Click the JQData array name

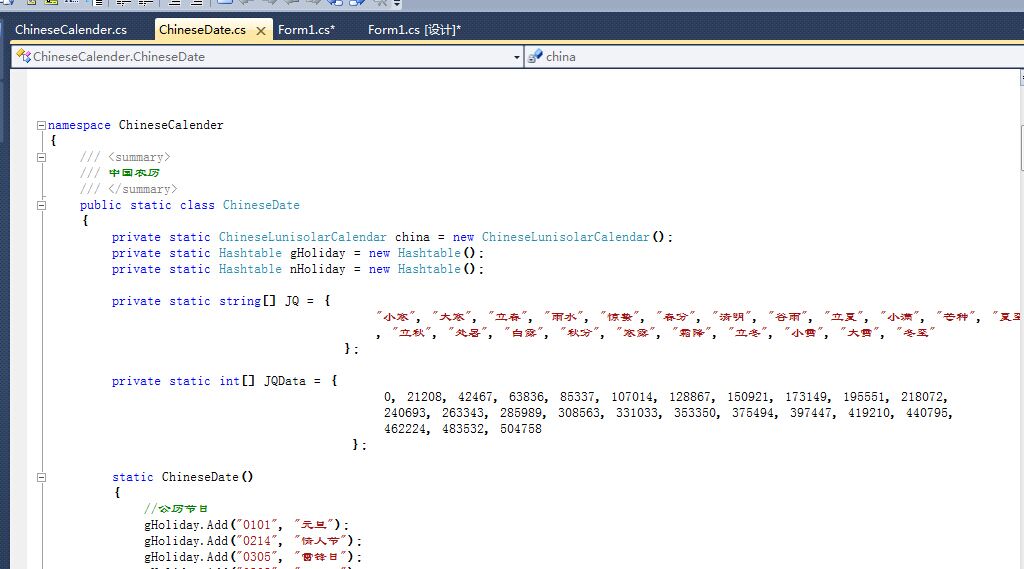(x=285, y=381)
